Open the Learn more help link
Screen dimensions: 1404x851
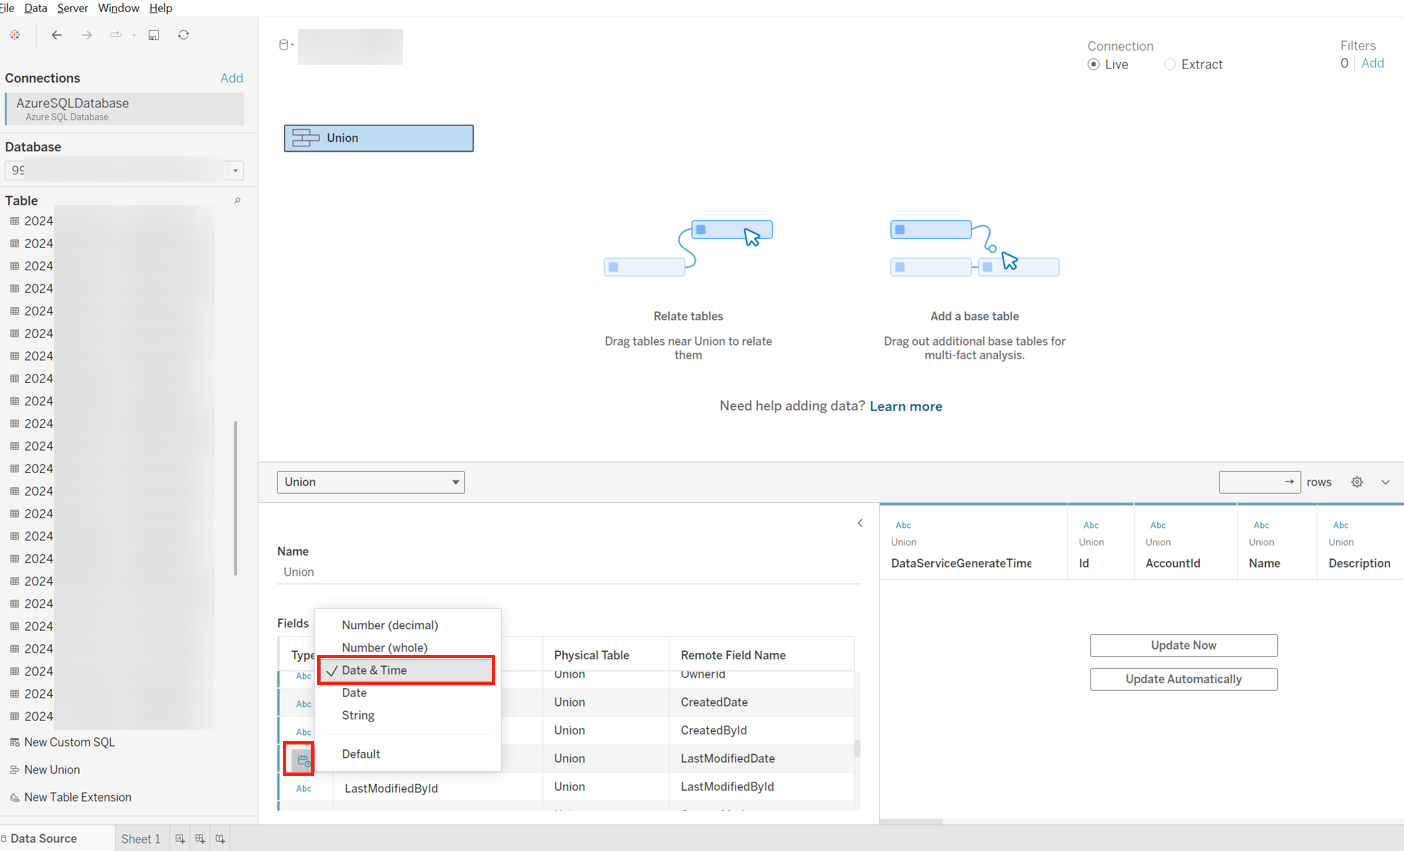point(905,405)
